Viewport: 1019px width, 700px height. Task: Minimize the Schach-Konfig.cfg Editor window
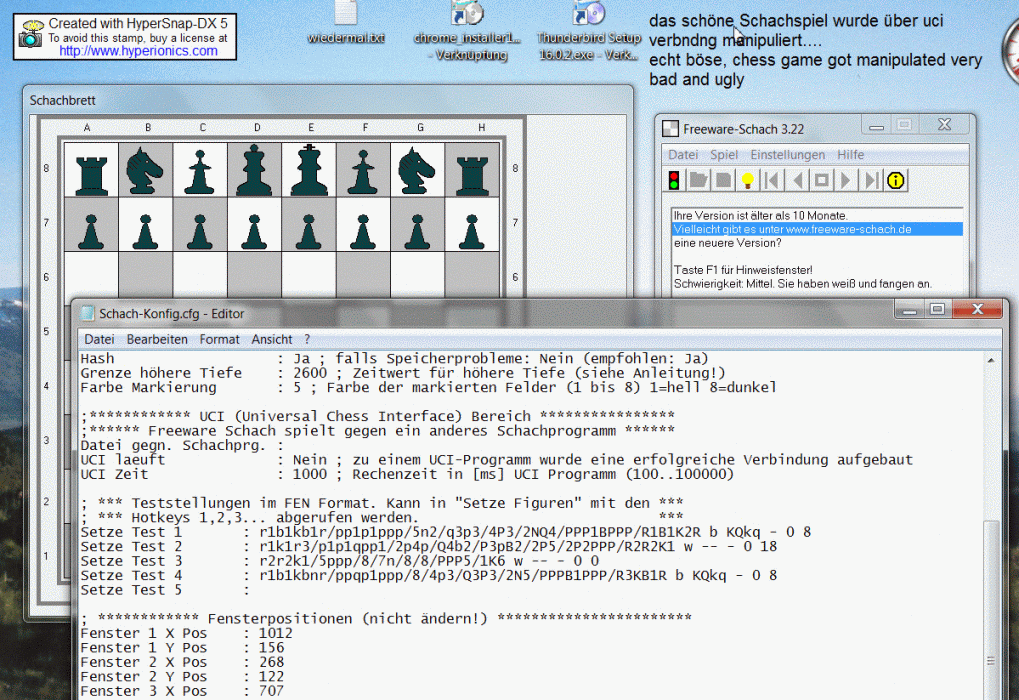(x=909, y=310)
